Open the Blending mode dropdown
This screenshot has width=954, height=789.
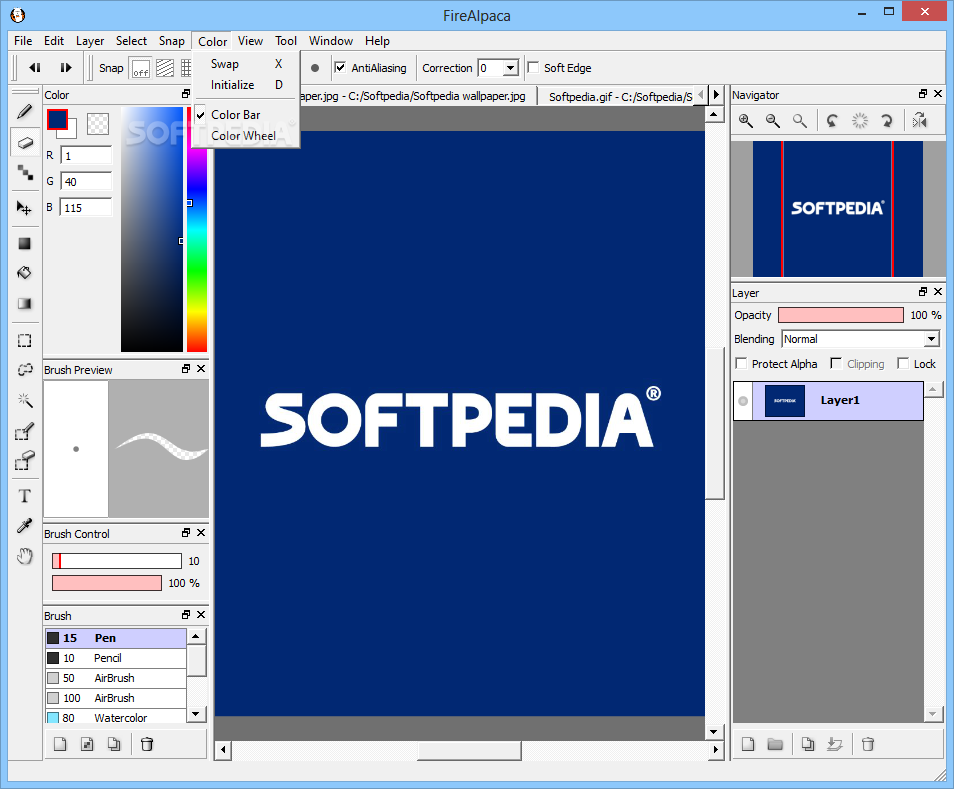(x=931, y=339)
